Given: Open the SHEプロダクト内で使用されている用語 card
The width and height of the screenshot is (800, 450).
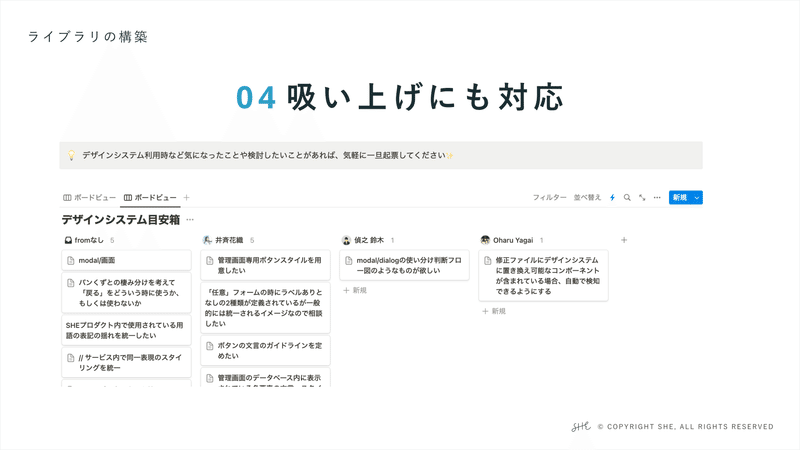Looking at the screenshot, I should point(127,330).
